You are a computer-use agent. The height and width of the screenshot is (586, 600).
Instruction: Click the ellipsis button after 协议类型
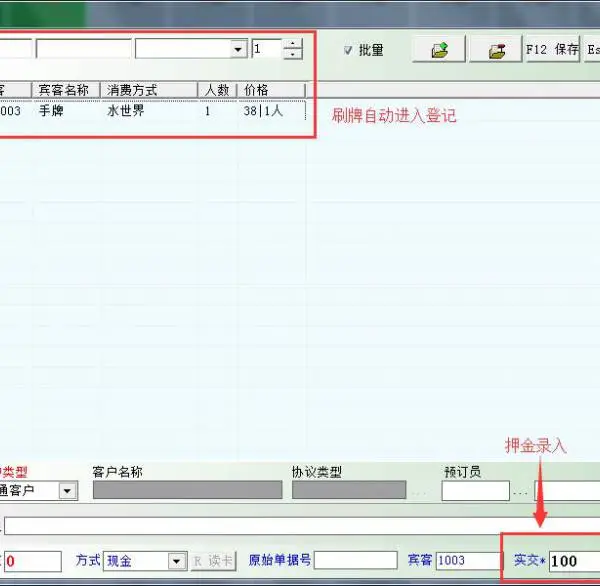(419, 493)
